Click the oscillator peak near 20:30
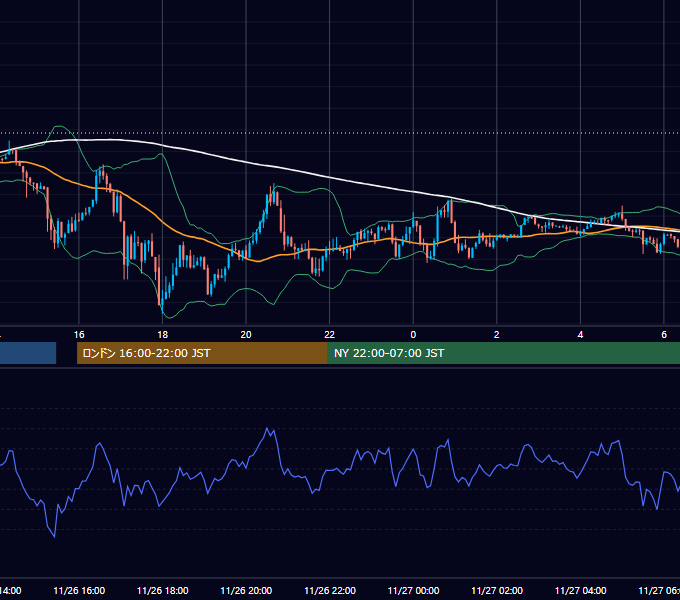The image size is (680, 600). click(x=267, y=429)
